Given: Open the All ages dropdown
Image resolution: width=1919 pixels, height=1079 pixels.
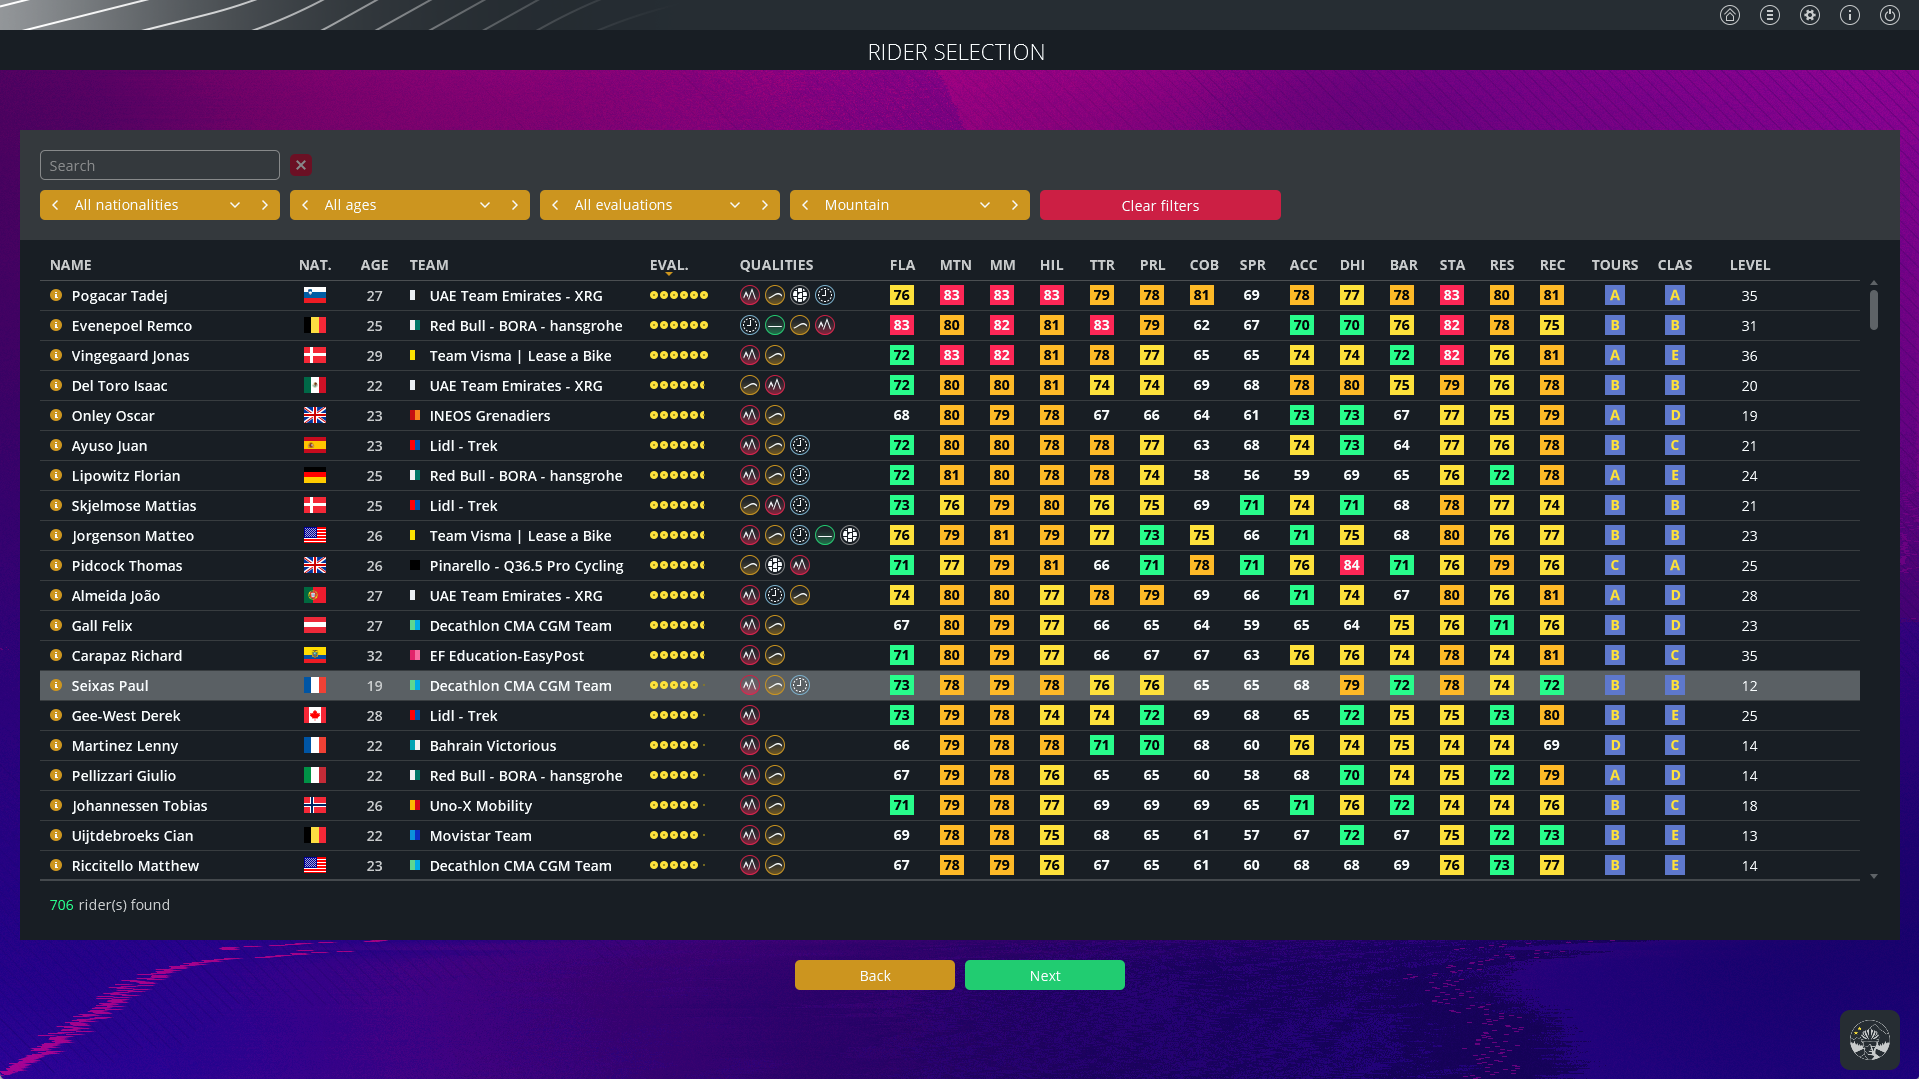Looking at the screenshot, I should (410, 205).
